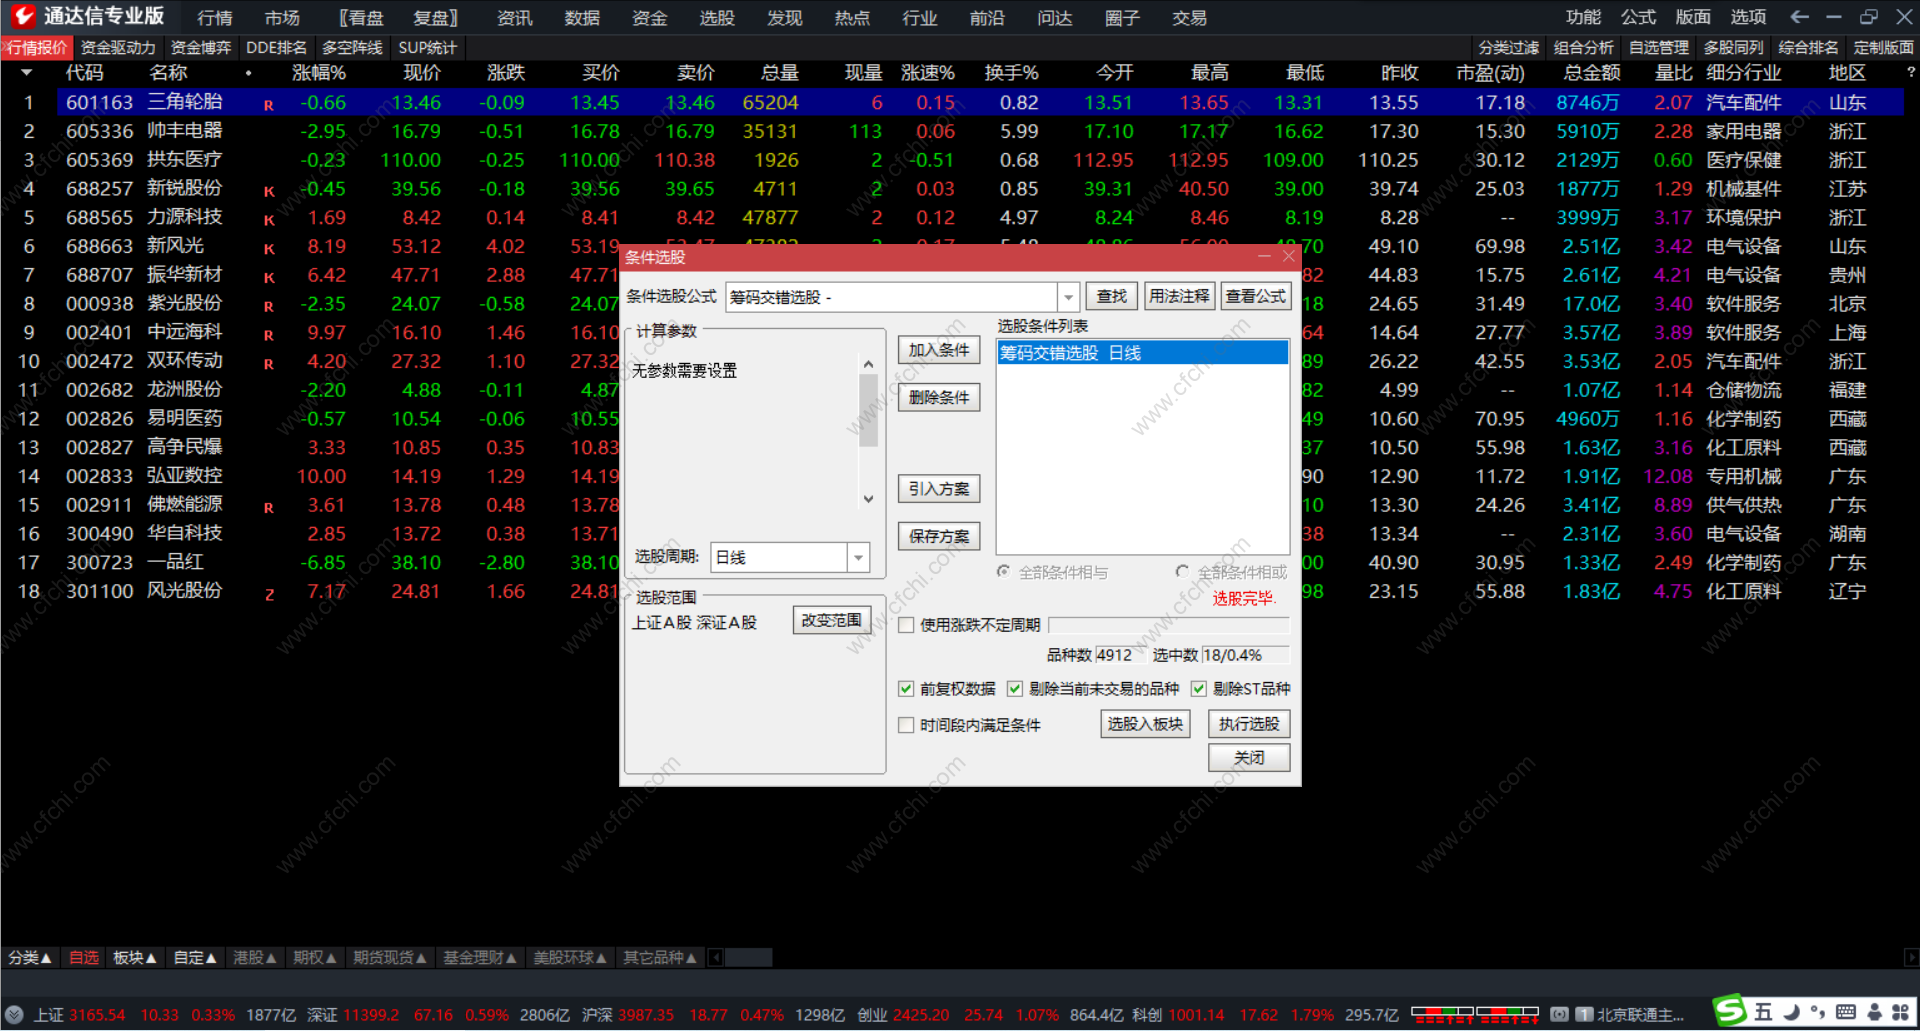This screenshot has width=1920, height=1031.
Task: Click the 用法注释 button in the dialog
Action: tap(1179, 296)
